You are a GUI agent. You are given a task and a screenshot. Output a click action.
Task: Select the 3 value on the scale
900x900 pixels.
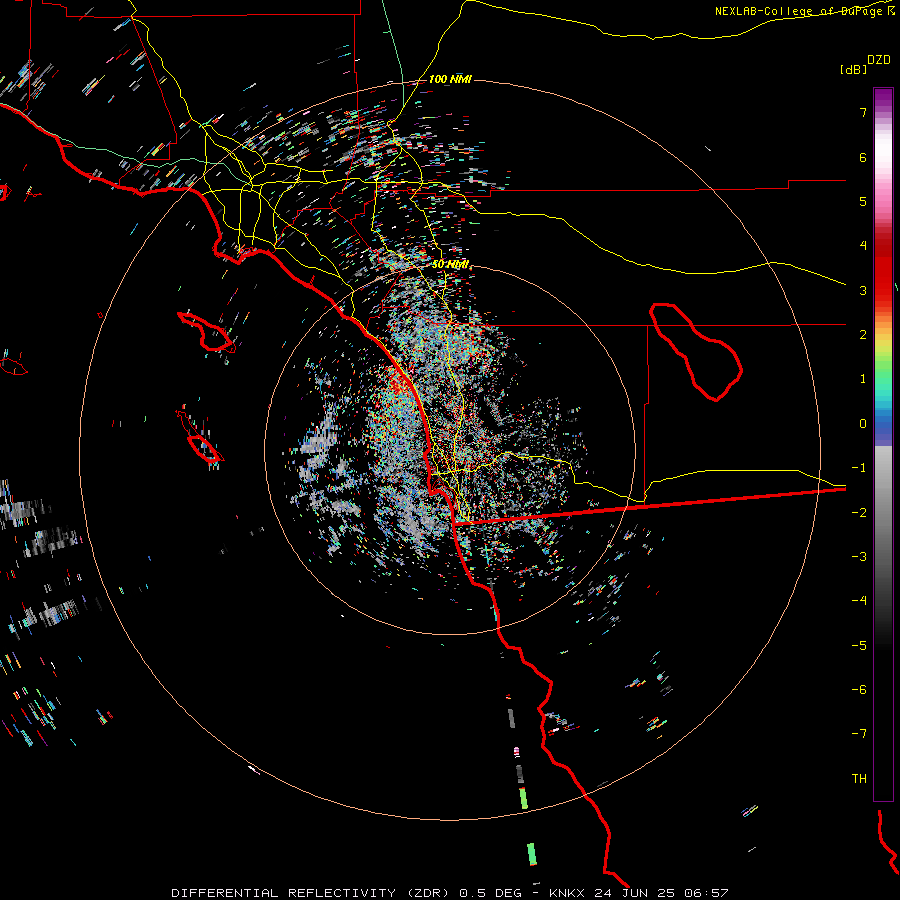(x=863, y=290)
